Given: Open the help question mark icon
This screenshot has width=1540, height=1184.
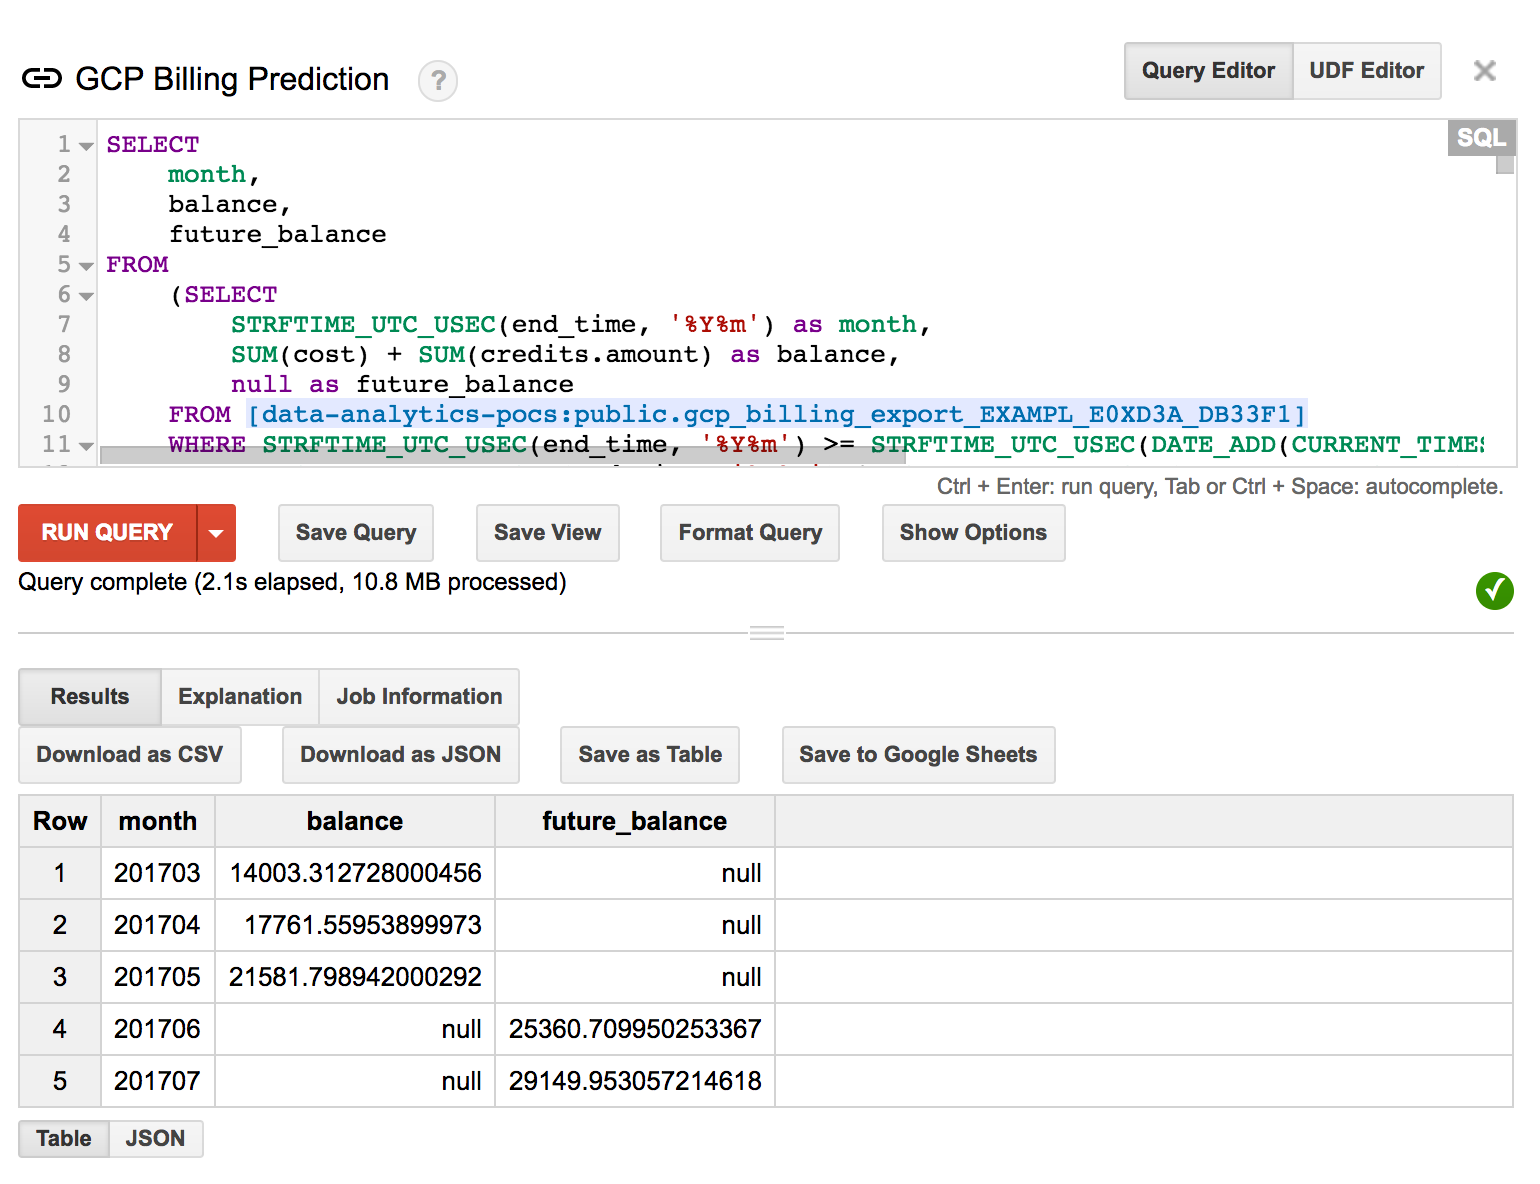Looking at the screenshot, I should pyautogui.click(x=438, y=81).
